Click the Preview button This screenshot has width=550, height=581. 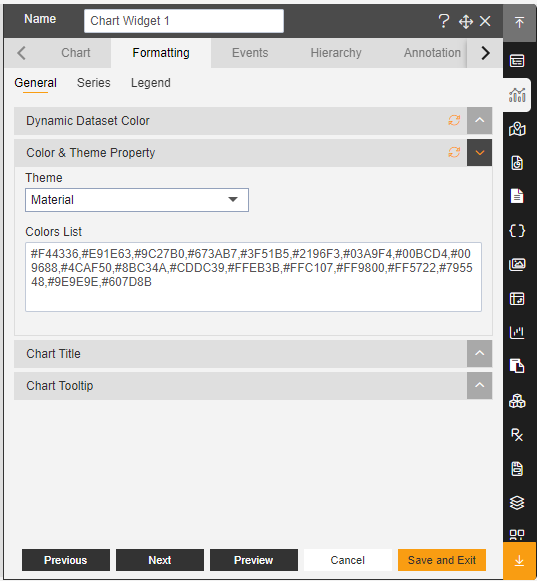click(x=254, y=560)
